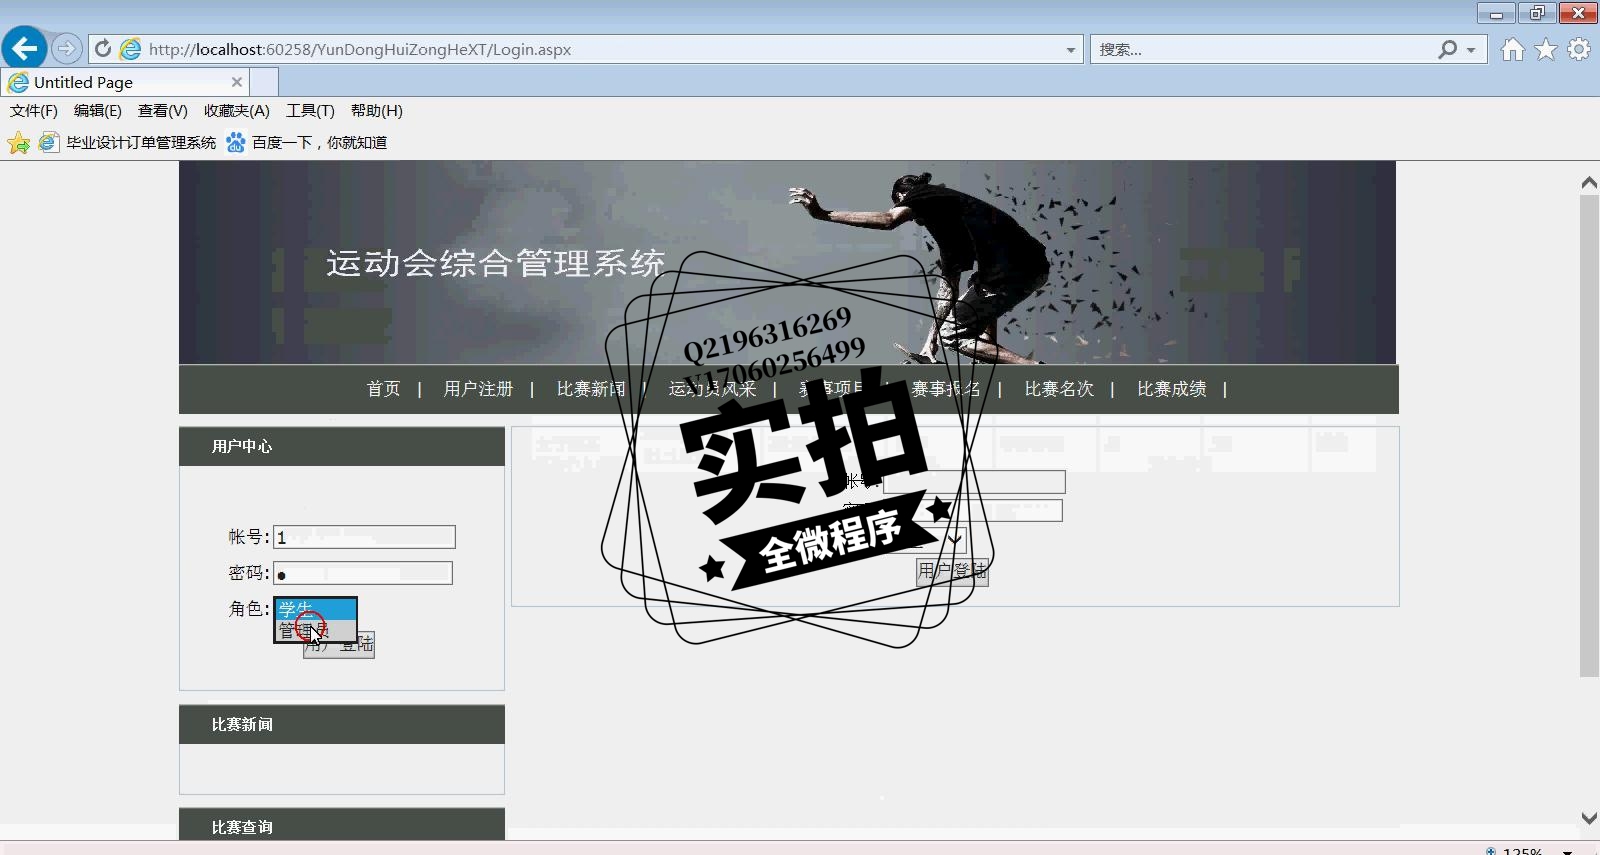Click the 搜索 search box
The height and width of the screenshot is (855, 1600).
1262,49
